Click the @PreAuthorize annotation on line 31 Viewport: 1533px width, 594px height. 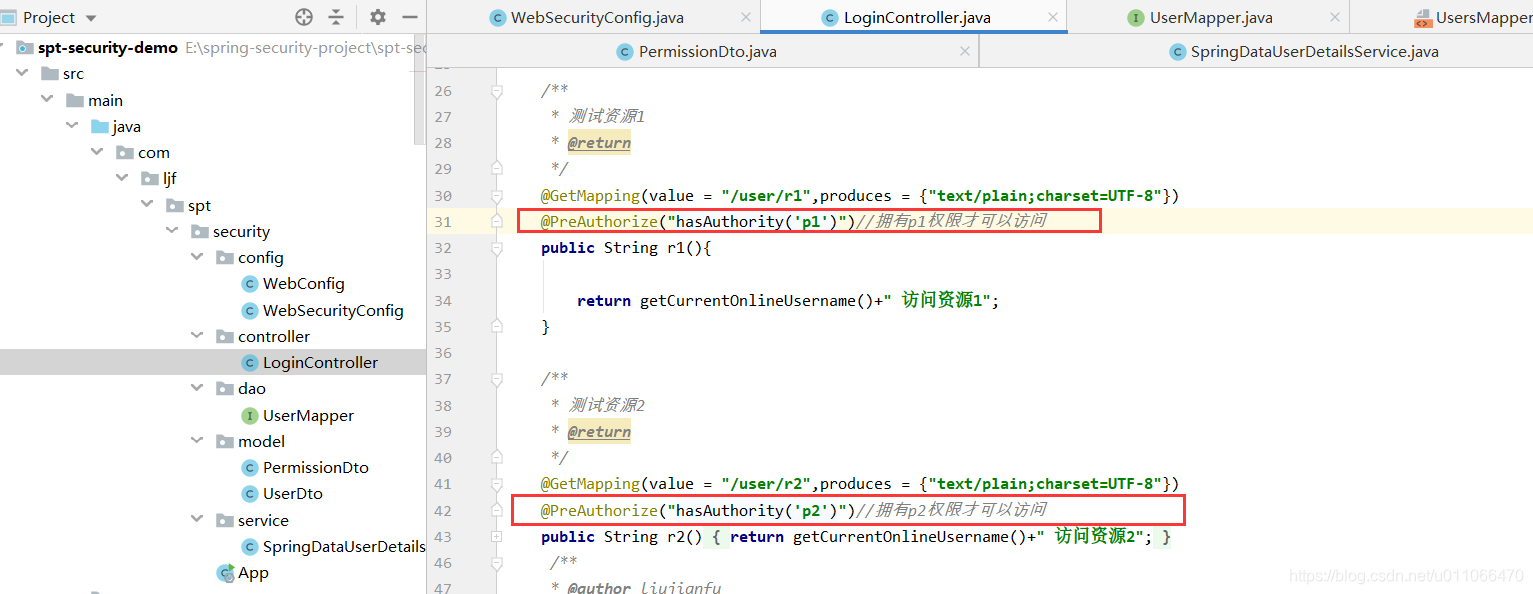[598, 221]
